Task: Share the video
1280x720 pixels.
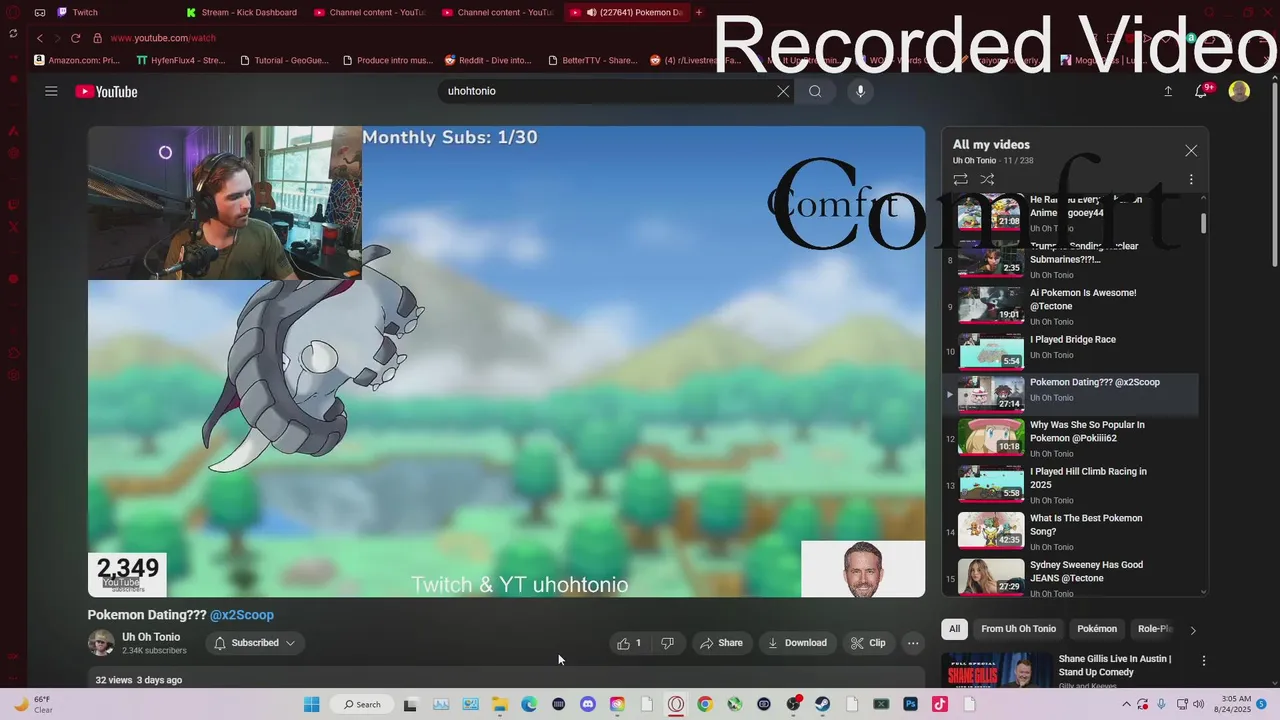Action: 721,643
